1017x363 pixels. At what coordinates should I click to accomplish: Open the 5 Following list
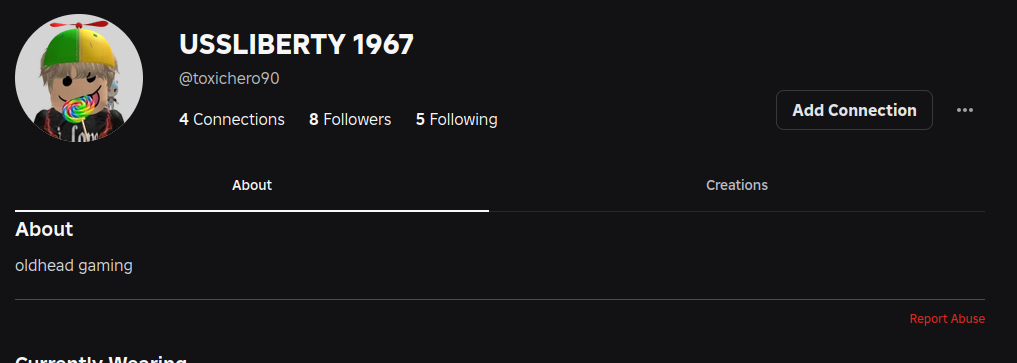coord(457,119)
